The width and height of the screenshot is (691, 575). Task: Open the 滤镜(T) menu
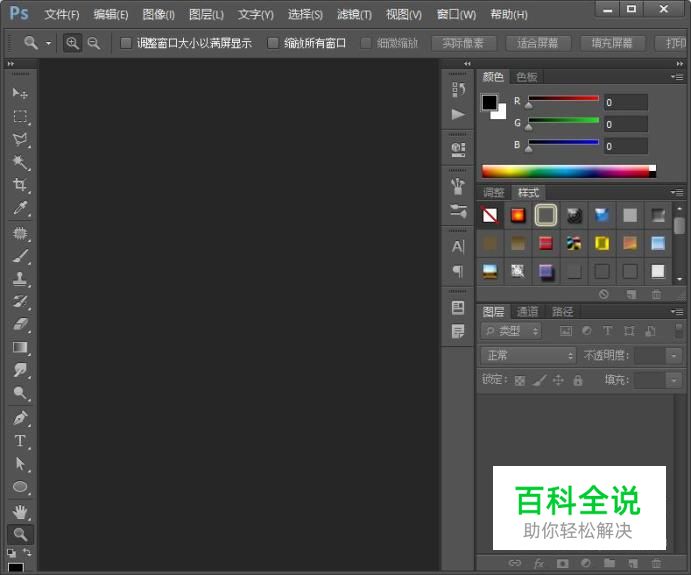tap(354, 15)
